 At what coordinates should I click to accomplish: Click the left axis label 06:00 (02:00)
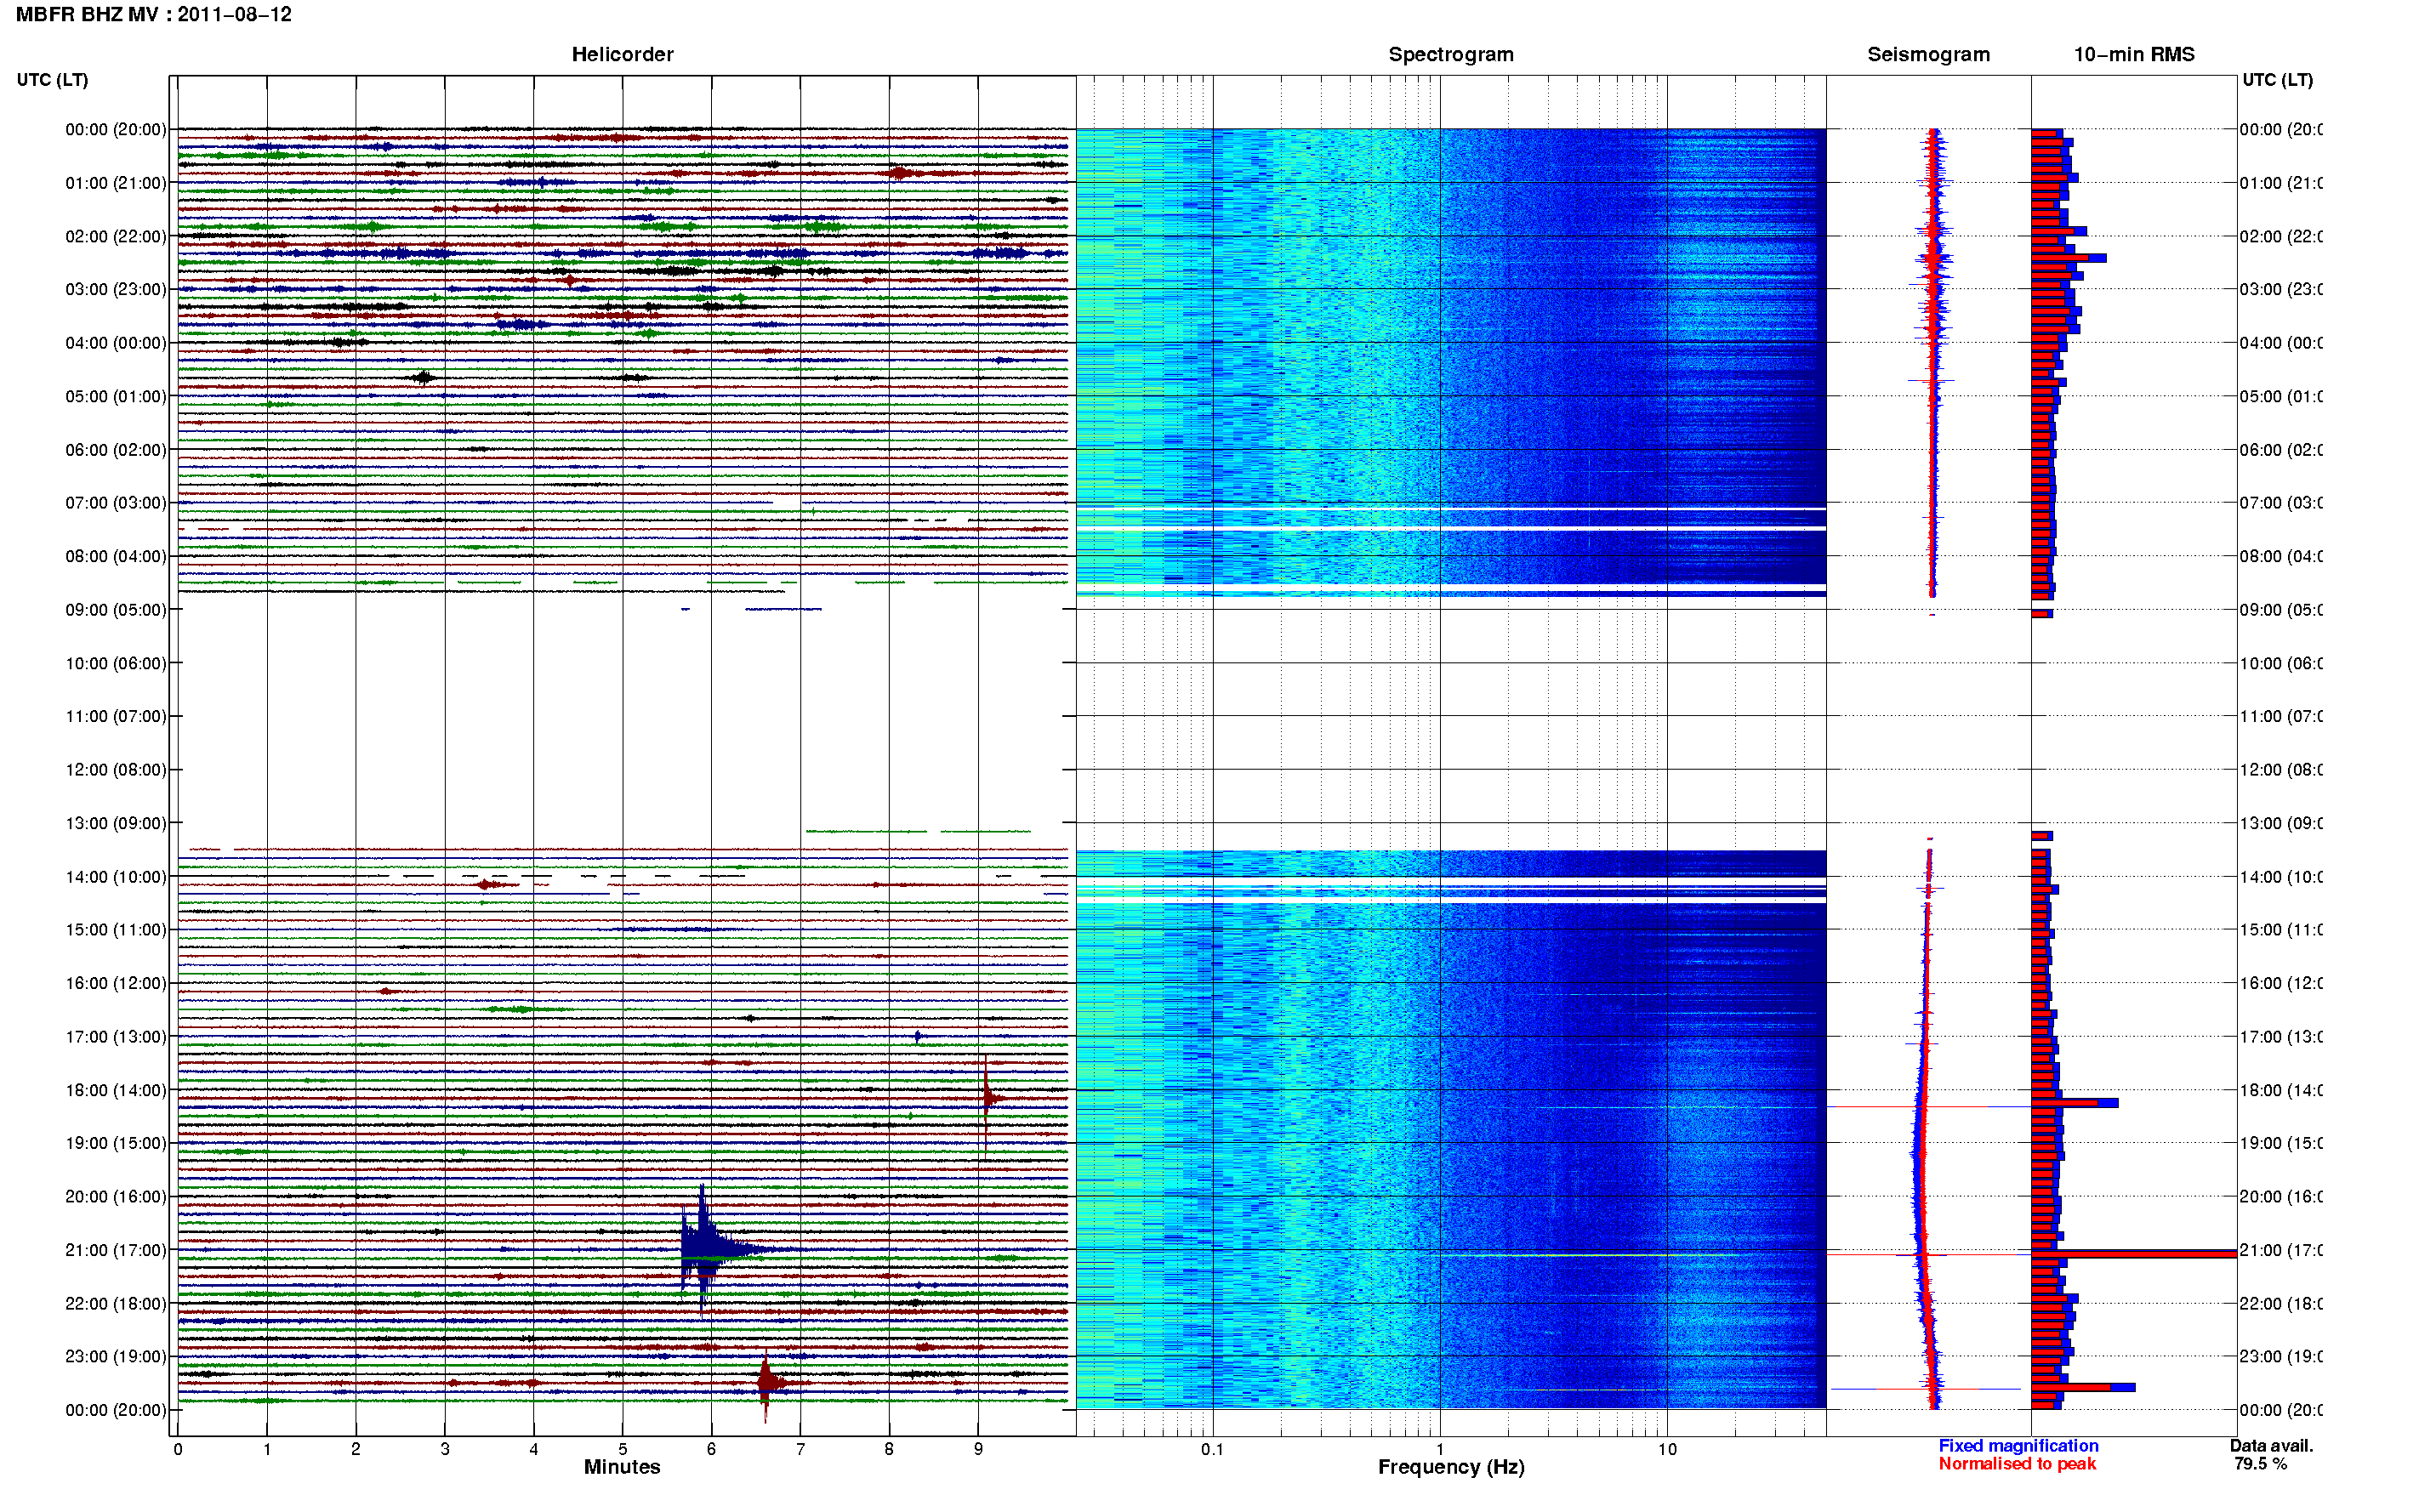(116, 450)
